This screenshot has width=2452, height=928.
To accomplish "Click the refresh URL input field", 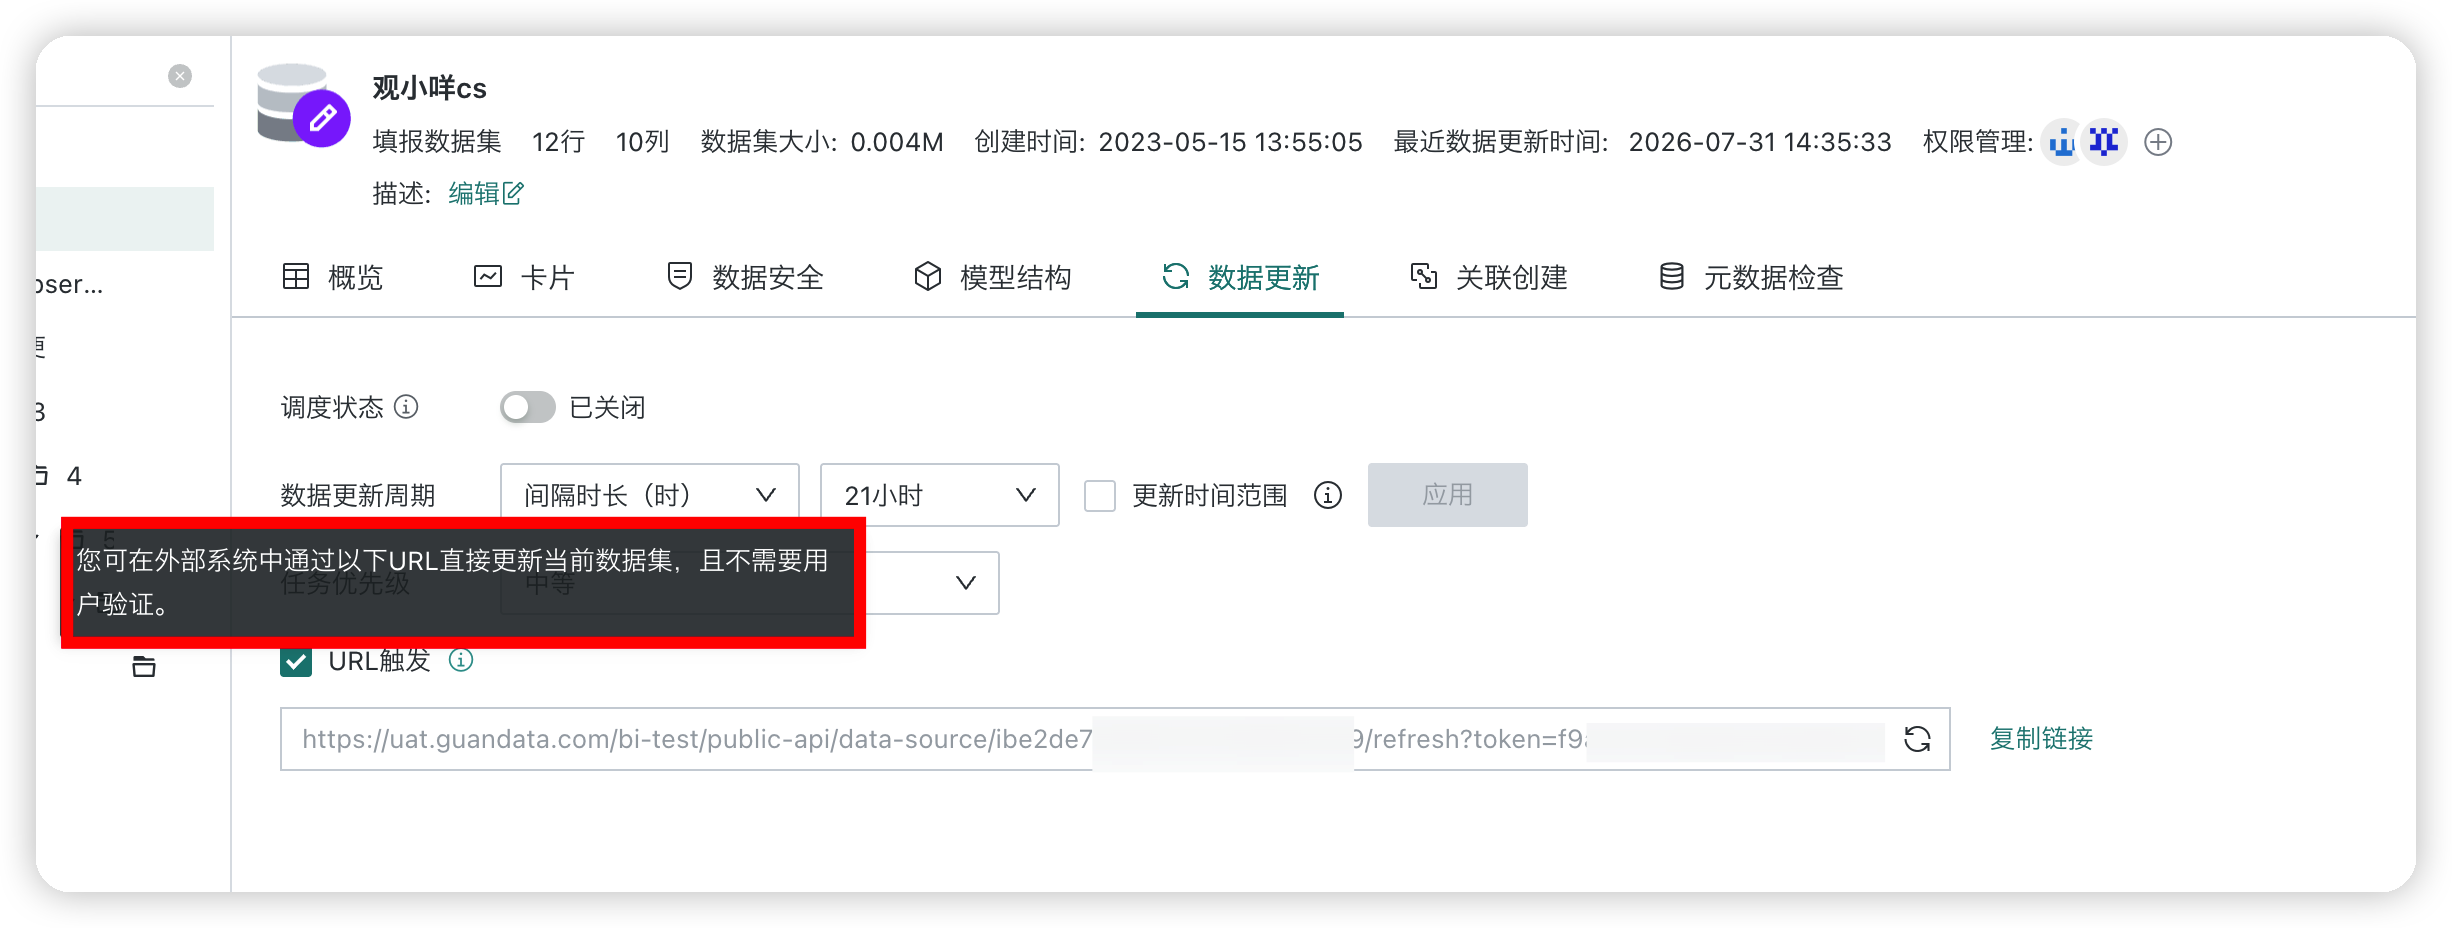I will coord(1090,739).
